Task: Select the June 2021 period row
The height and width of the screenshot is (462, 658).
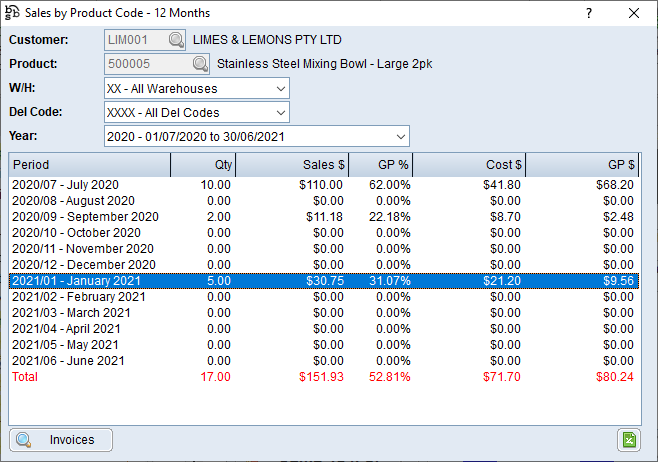Action: coord(66,361)
